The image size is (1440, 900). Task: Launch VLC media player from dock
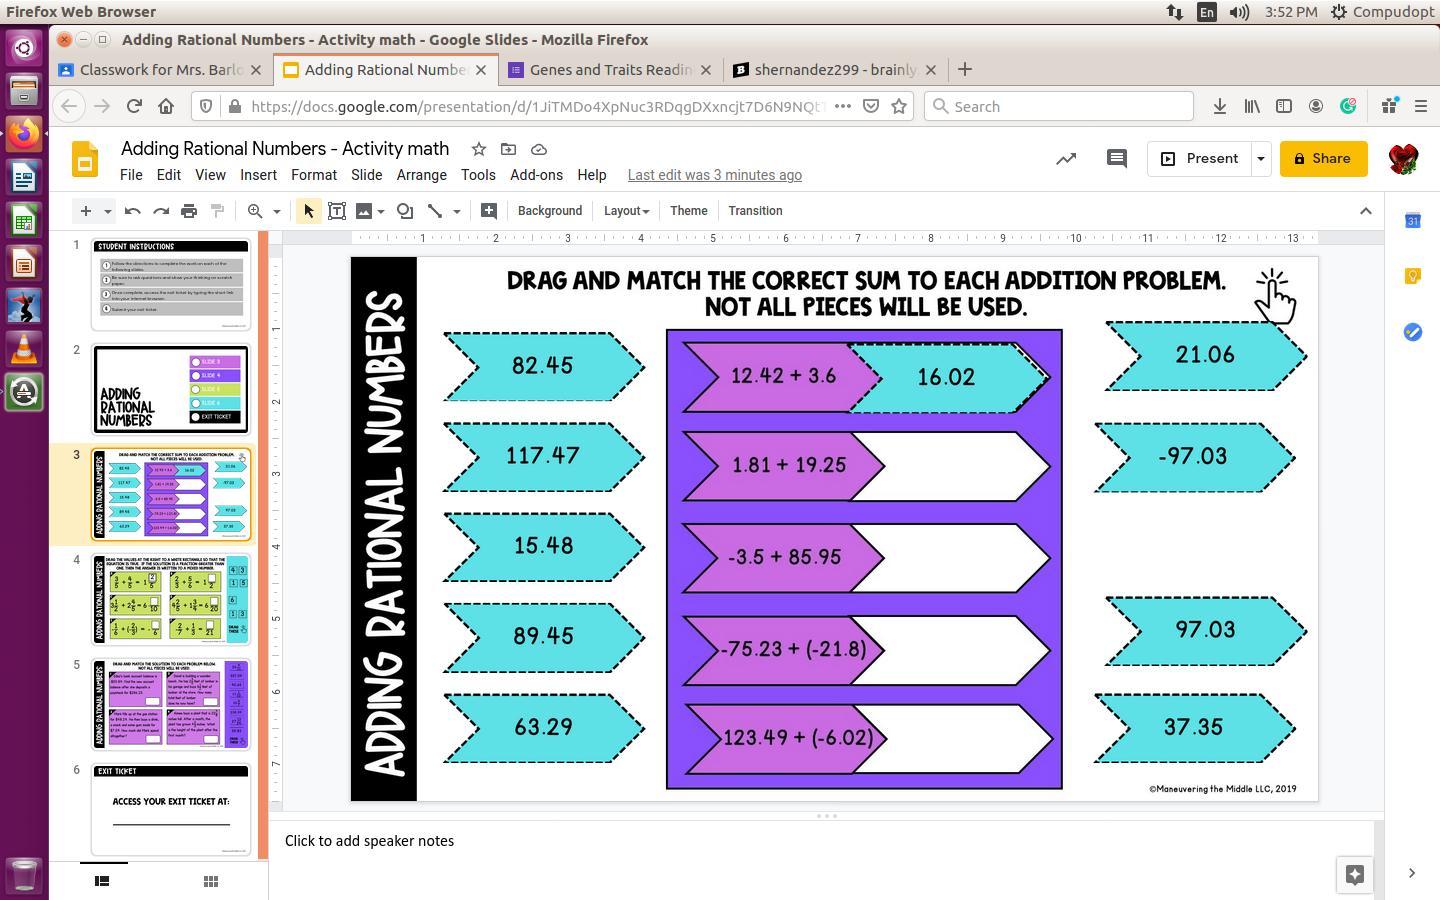tap(24, 349)
